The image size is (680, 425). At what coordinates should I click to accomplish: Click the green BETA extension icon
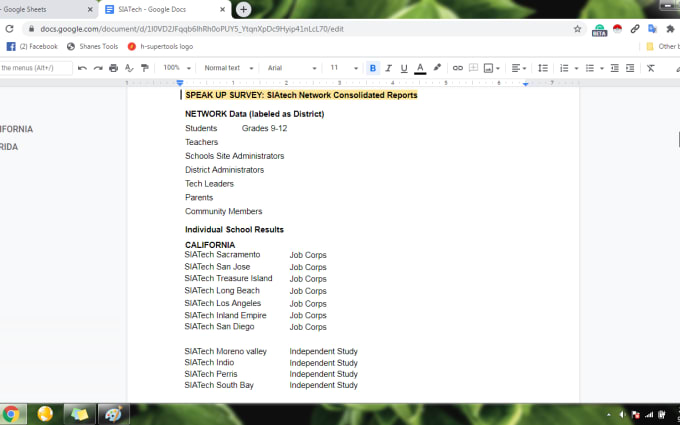[599, 29]
